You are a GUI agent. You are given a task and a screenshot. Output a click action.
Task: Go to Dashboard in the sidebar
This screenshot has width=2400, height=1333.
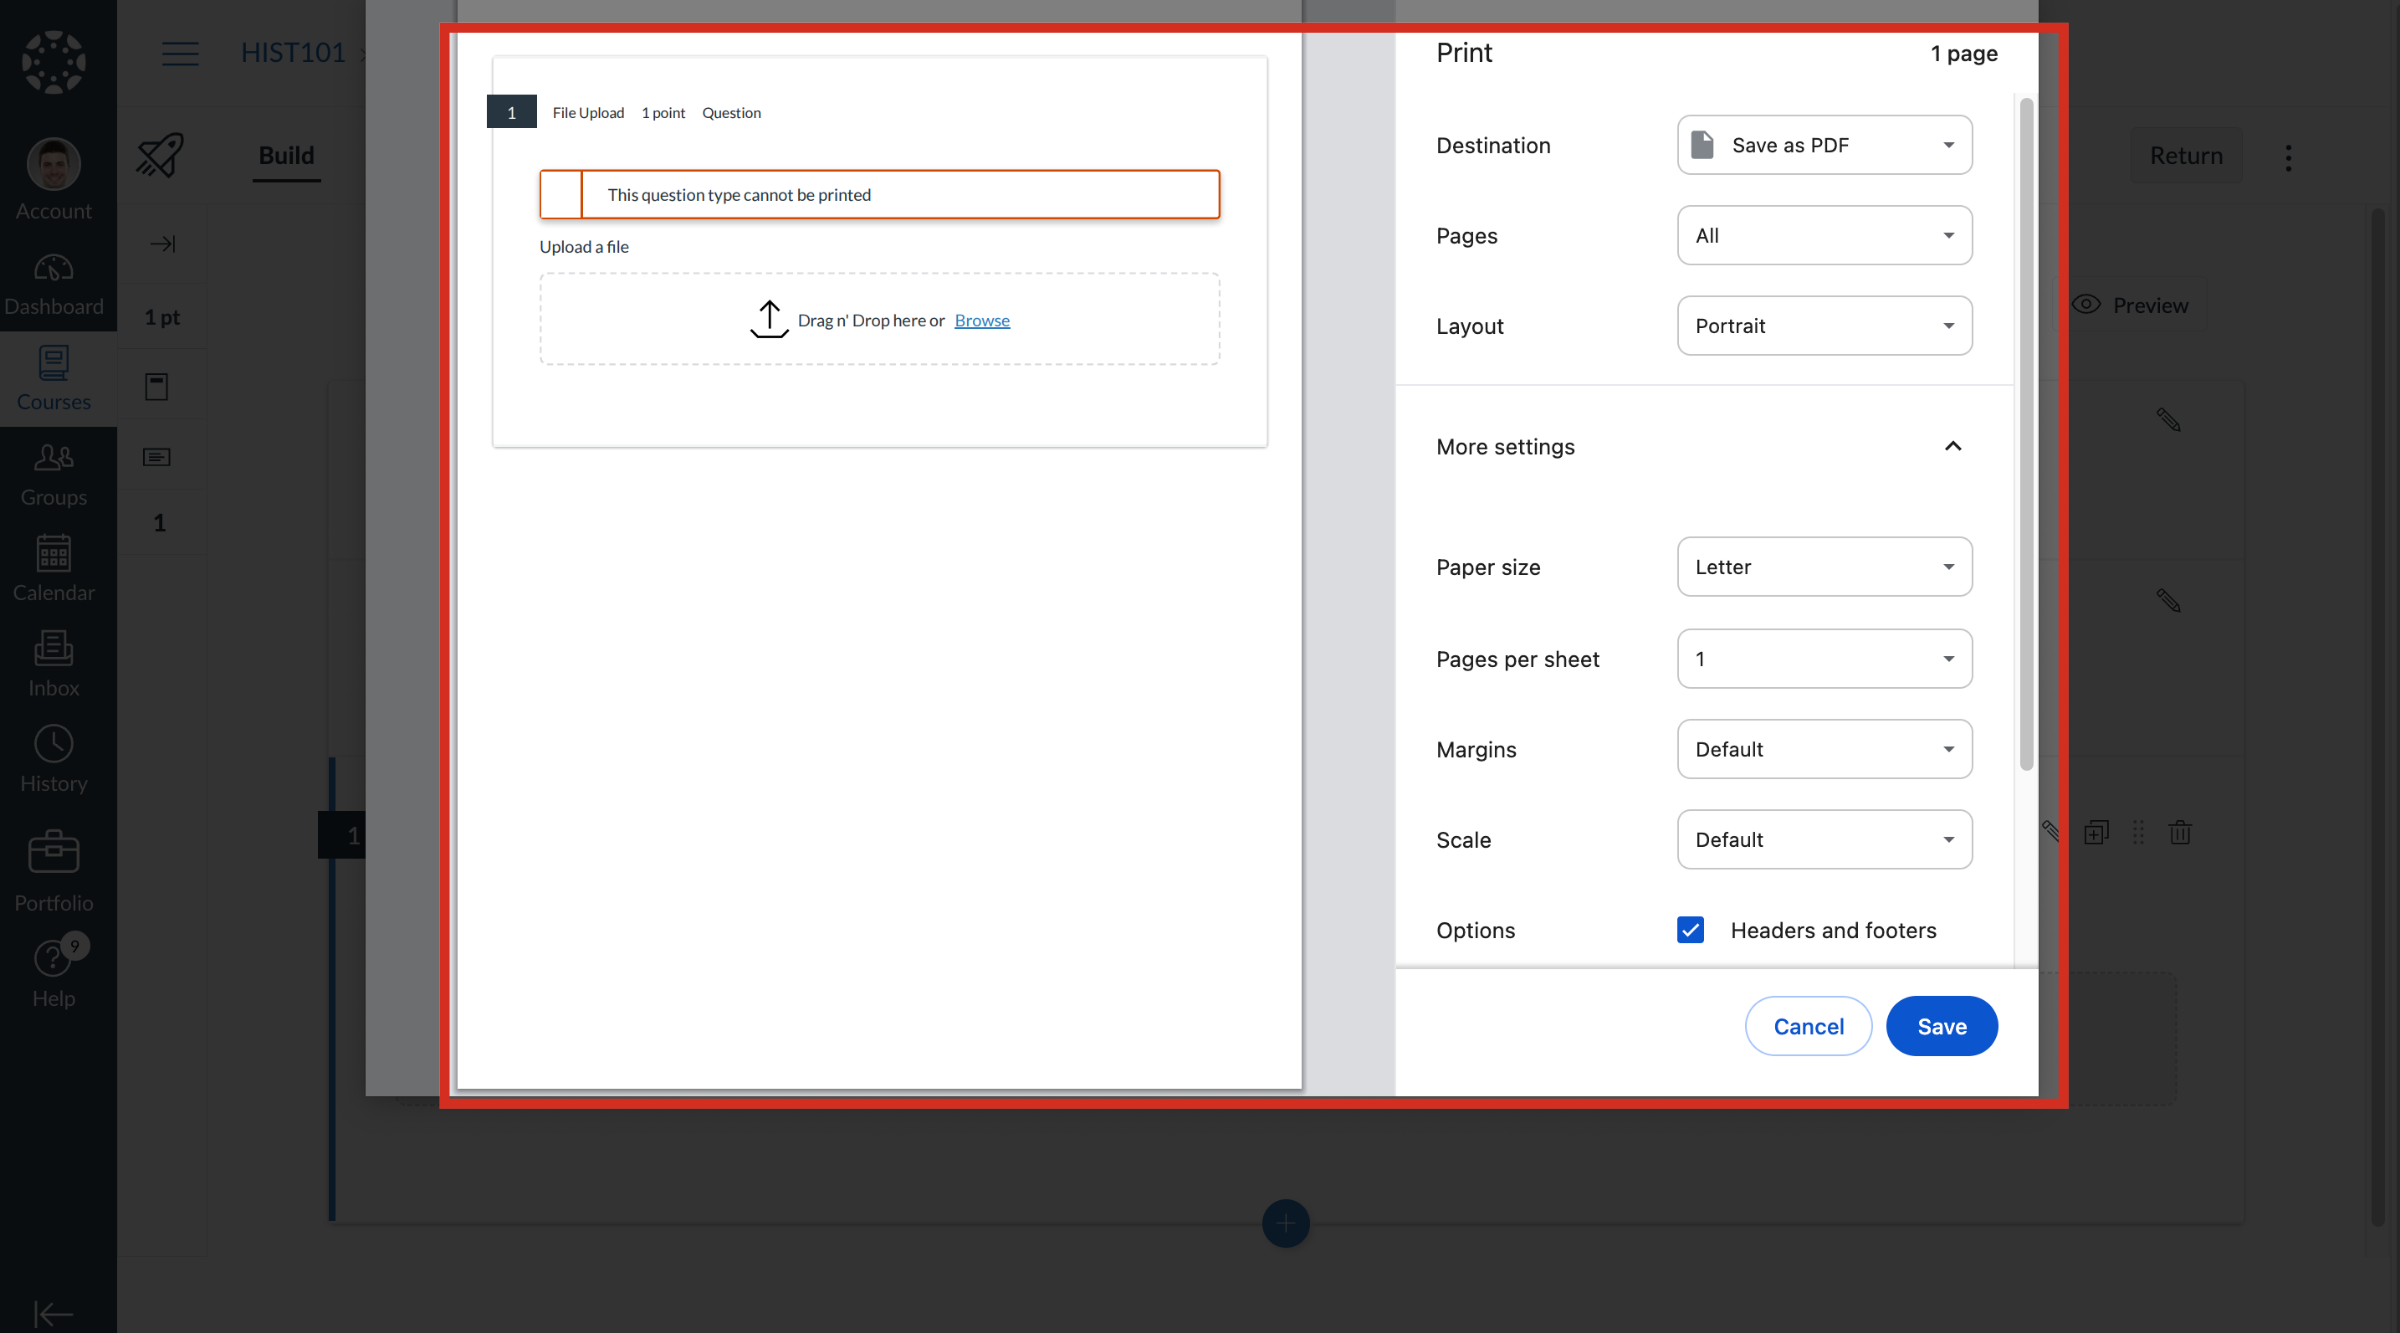(x=54, y=285)
